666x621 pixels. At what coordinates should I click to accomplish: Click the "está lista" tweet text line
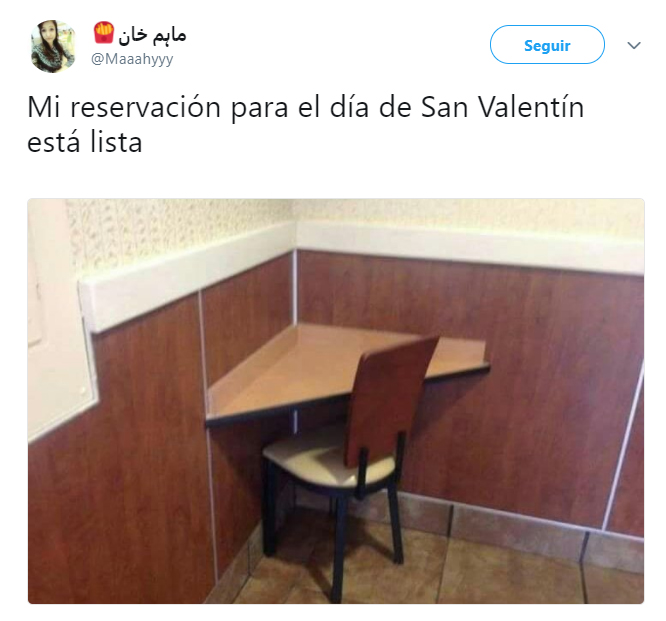85,143
